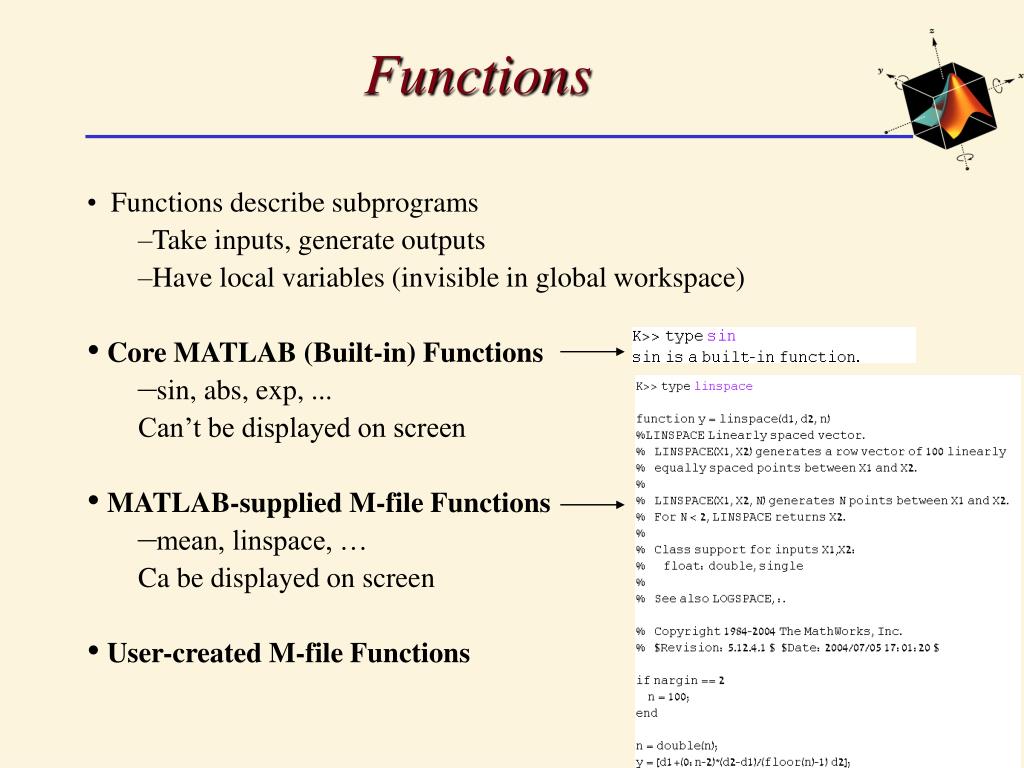Select heading "MATLAB-supplied M-file Functions"
Image resolution: width=1024 pixels, height=768 pixels.
328,503
